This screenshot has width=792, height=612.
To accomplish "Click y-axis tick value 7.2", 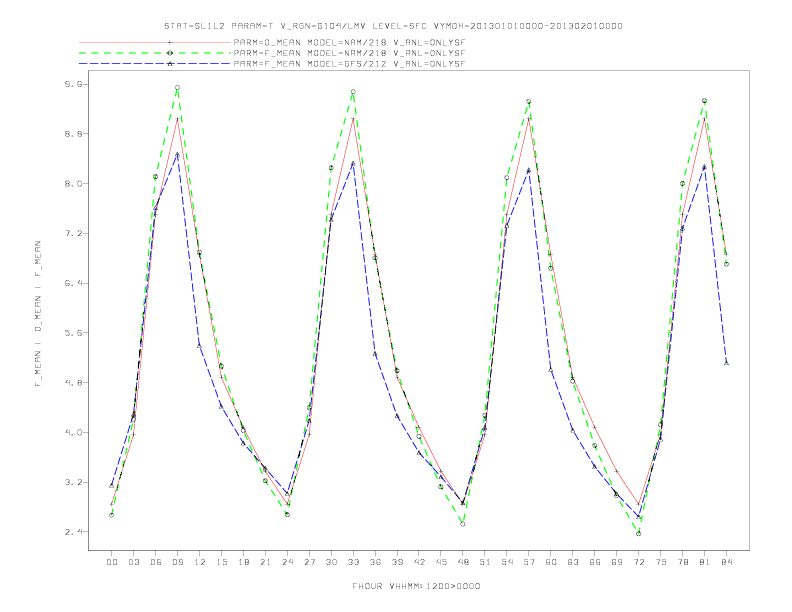I will [x=72, y=233].
